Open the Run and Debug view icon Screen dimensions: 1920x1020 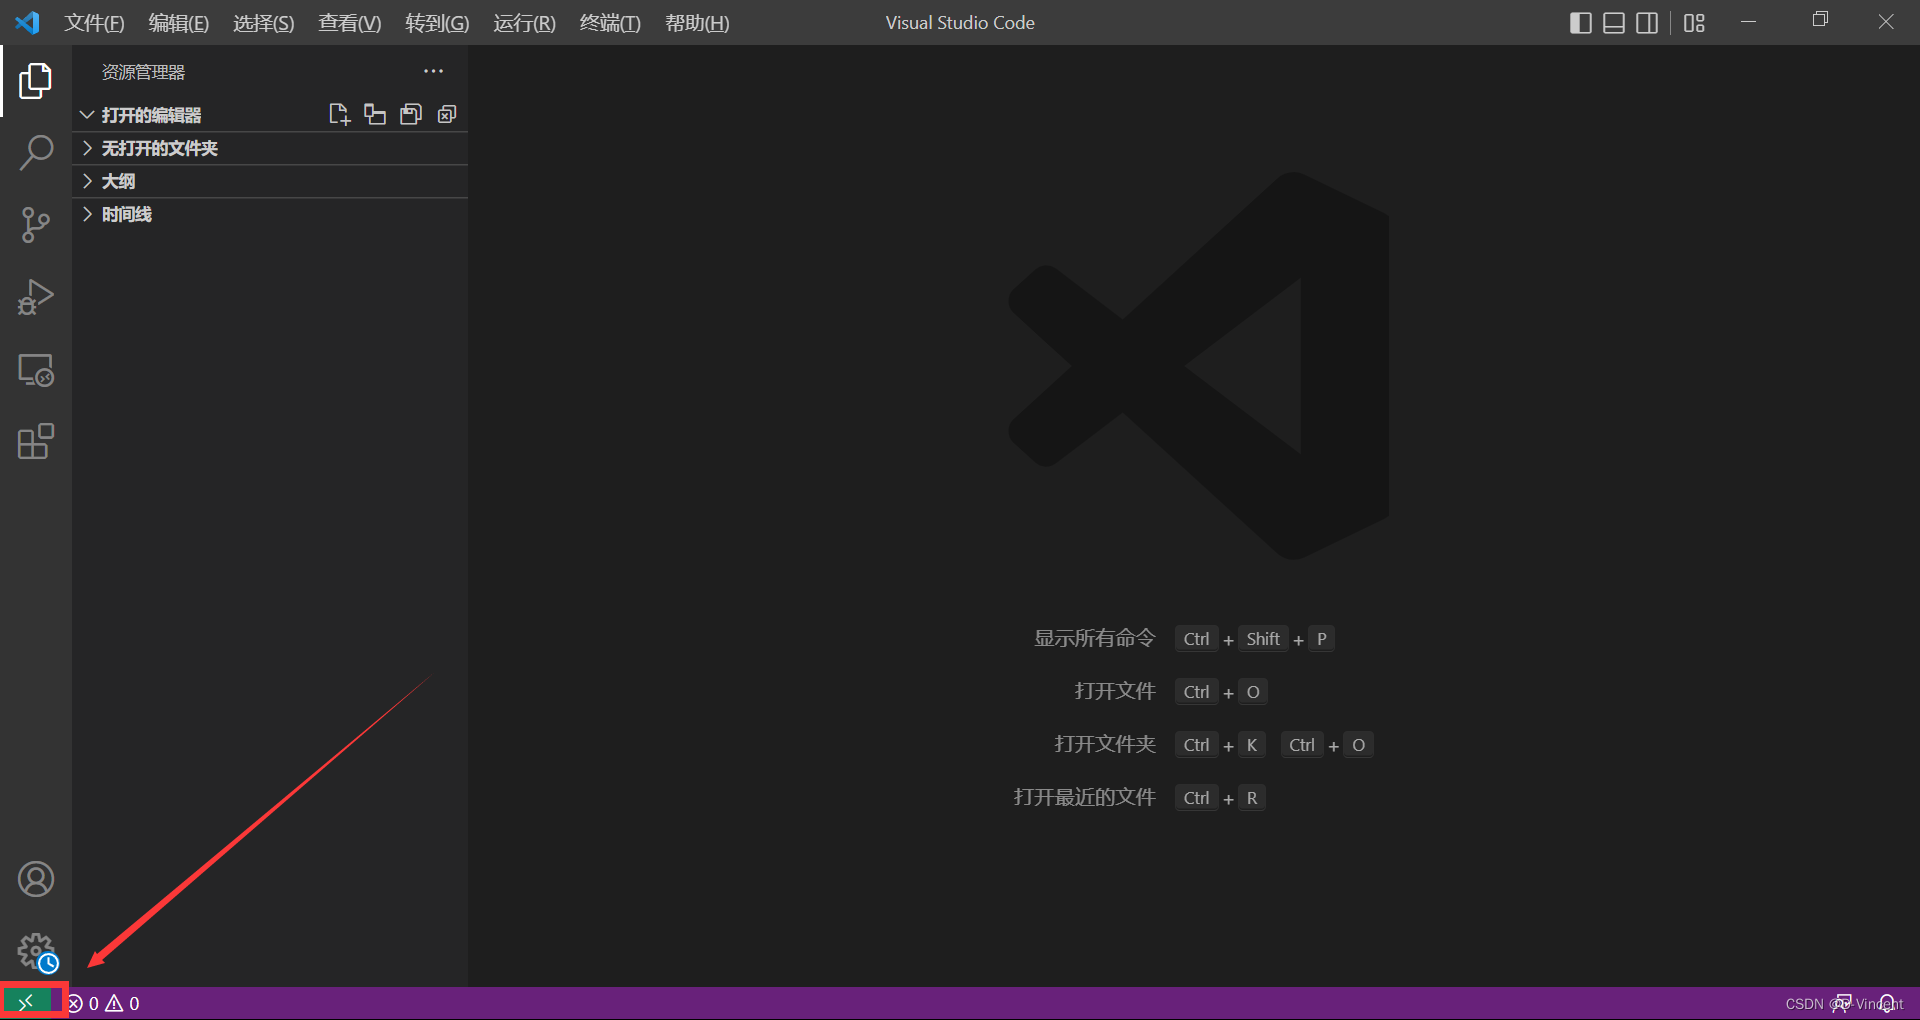click(x=36, y=297)
